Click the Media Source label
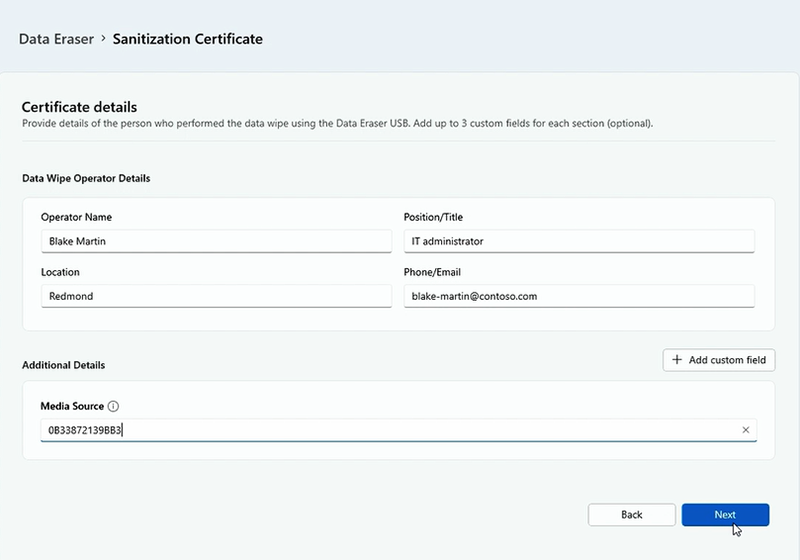Viewport: 800px width, 560px height. pos(72,407)
